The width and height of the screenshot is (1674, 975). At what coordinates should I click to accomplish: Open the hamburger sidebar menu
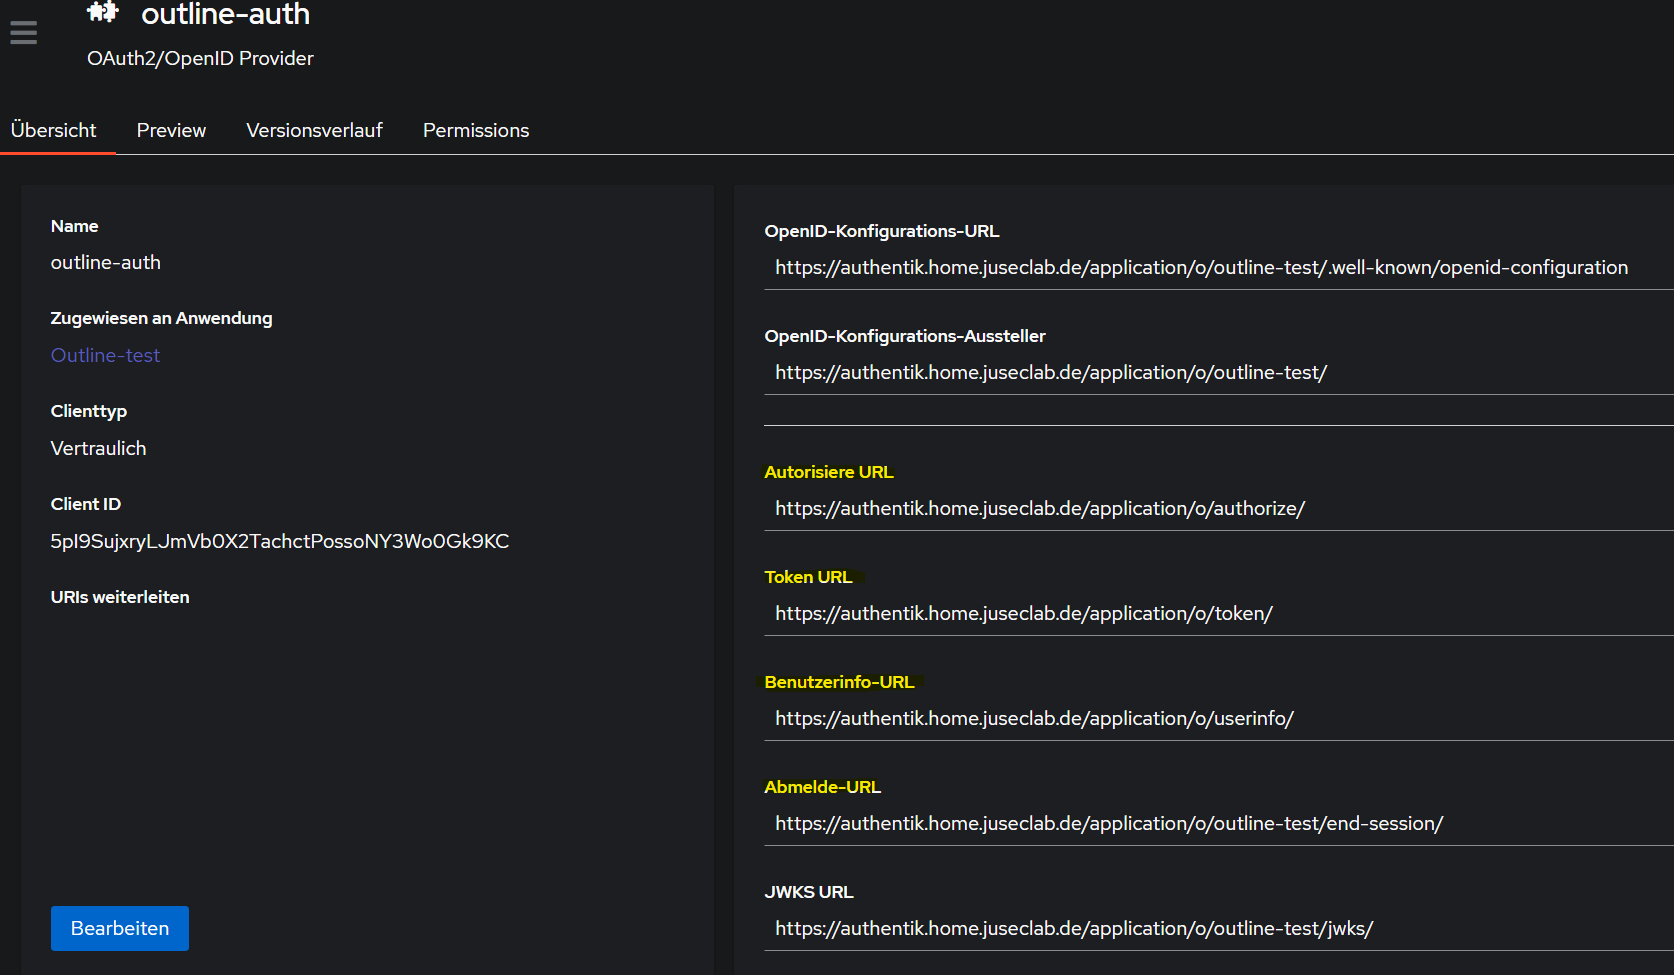24,33
